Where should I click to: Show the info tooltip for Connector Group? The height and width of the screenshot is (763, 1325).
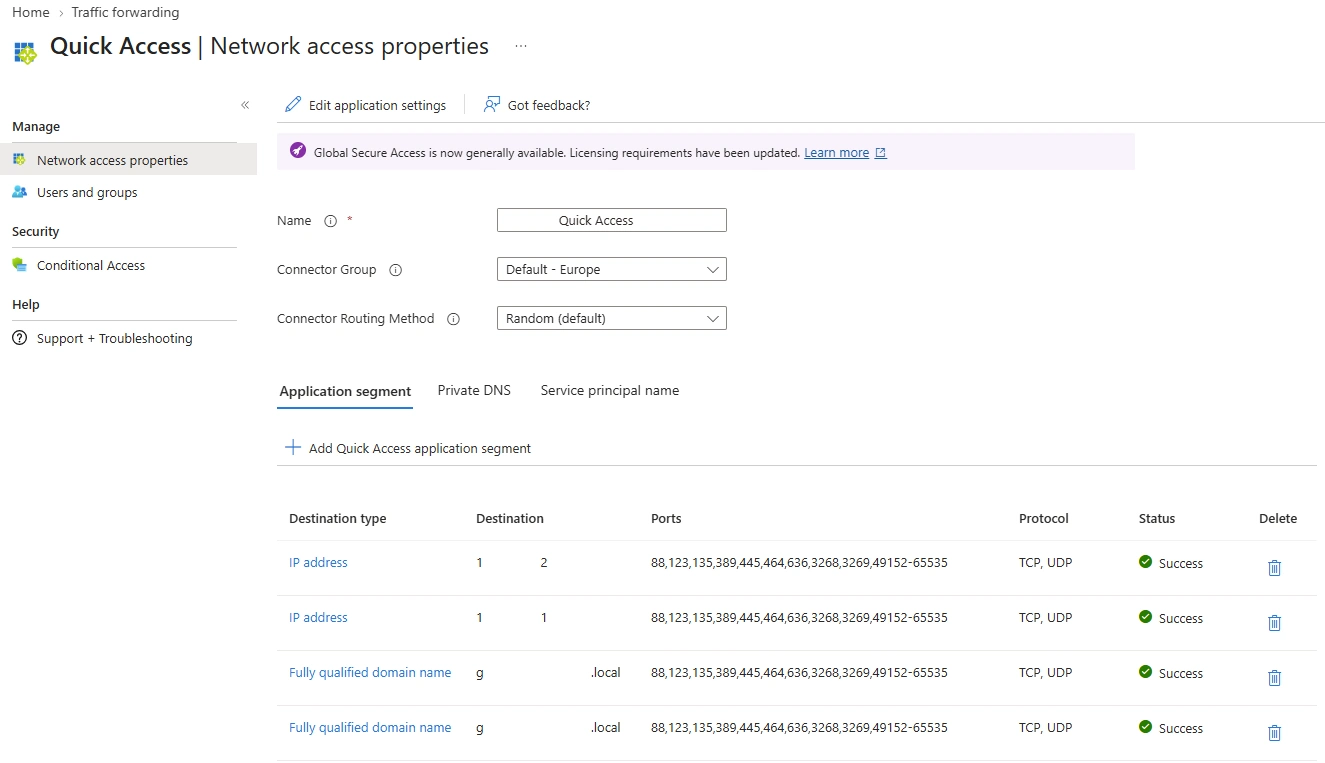395,270
